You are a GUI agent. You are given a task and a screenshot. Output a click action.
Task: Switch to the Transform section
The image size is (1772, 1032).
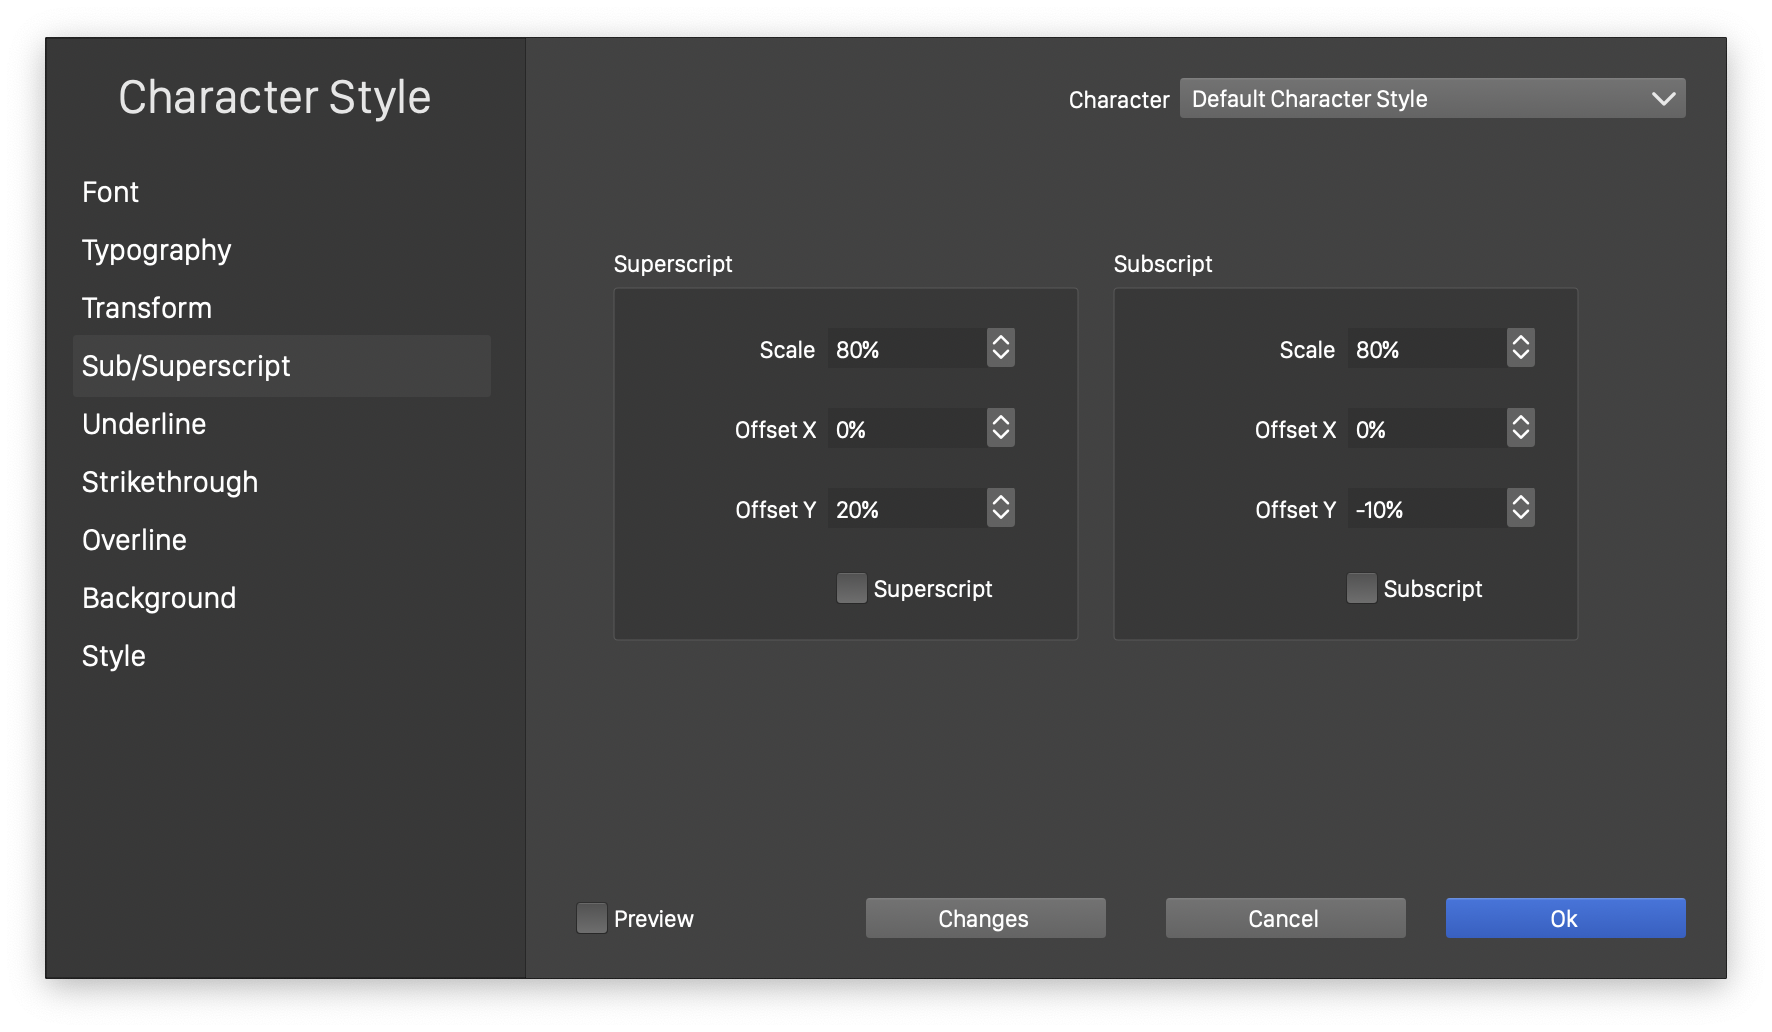147,308
